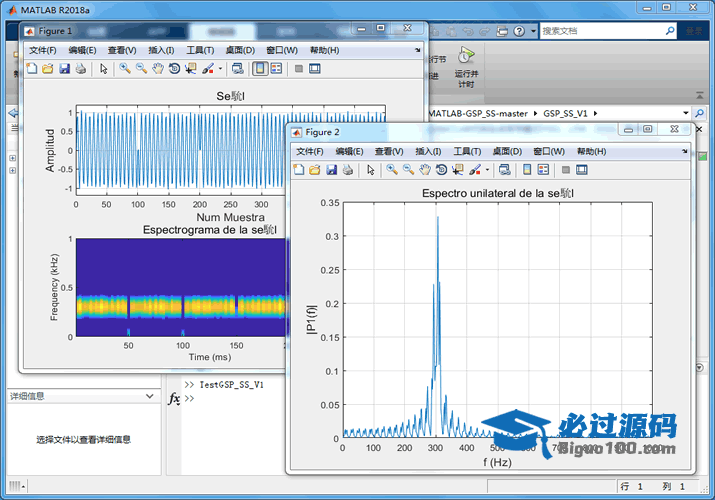This screenshot has width=715, height=500.
Task: Open 工具(T) menu in Figure 2
Action: (467, 151)
